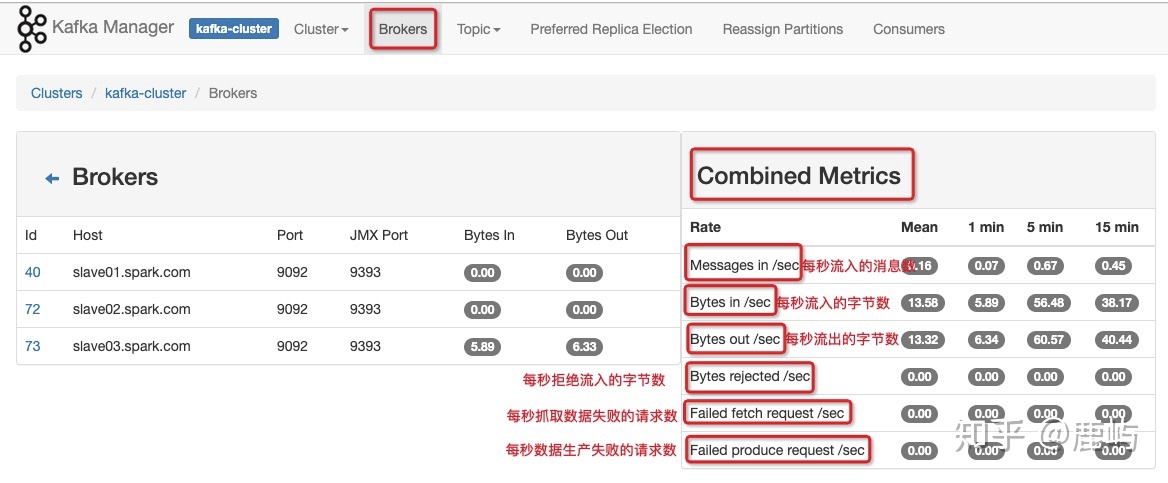The width and height of the screenshot is (1168, 483).
Task: Open the Brokers navigation tab
Action: [403, 29]
